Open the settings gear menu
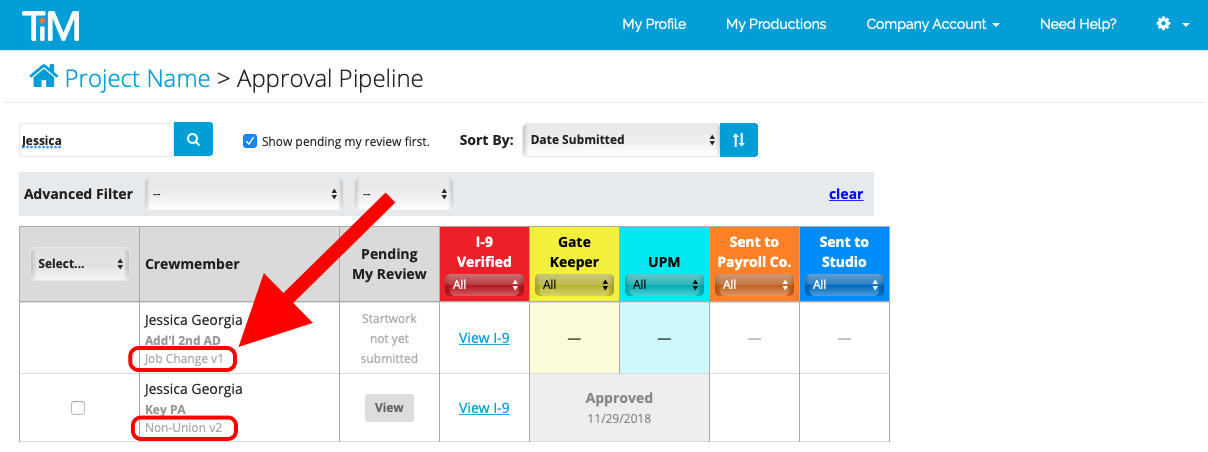The width and height of the screenshot is (1208, 452). [1172, 24]
